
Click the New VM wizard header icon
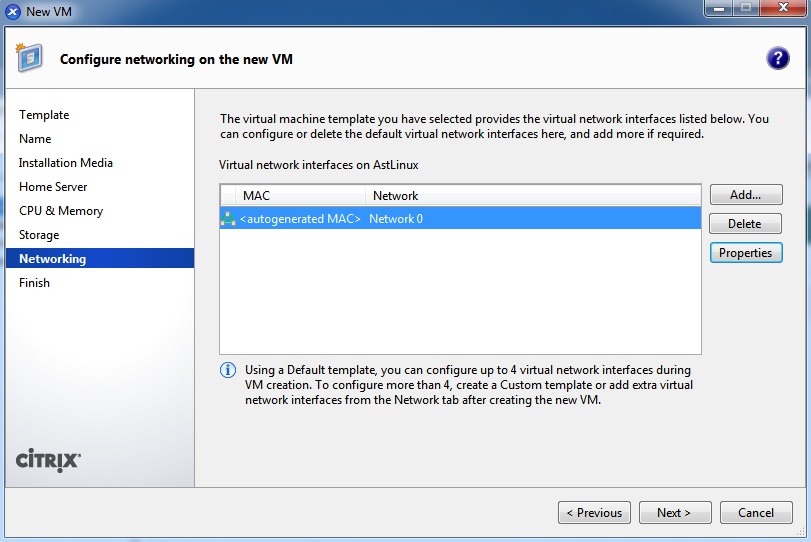[29, 57]
